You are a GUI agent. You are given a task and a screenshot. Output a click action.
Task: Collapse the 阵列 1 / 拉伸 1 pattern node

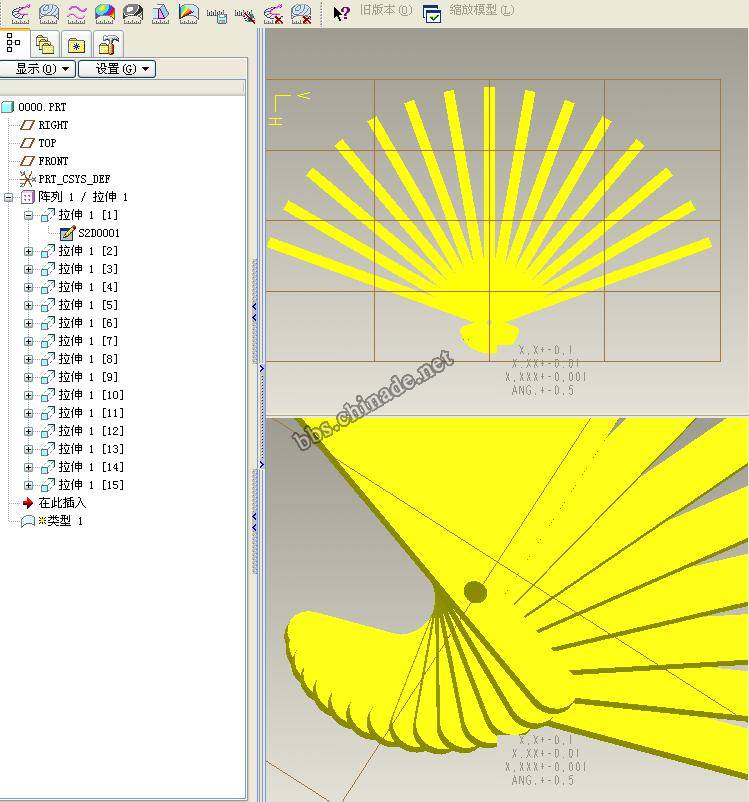click(x=9, y=197)
